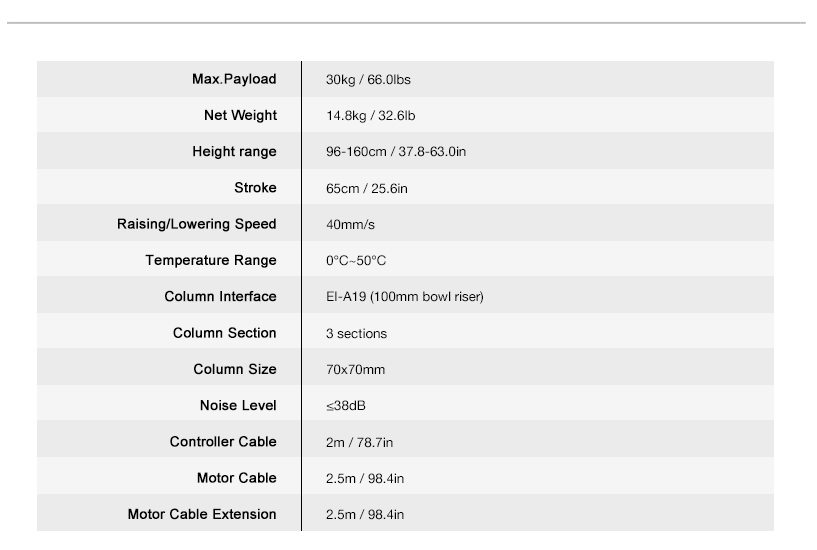Click the Motor Cable Extension label

tap(202, 514)
